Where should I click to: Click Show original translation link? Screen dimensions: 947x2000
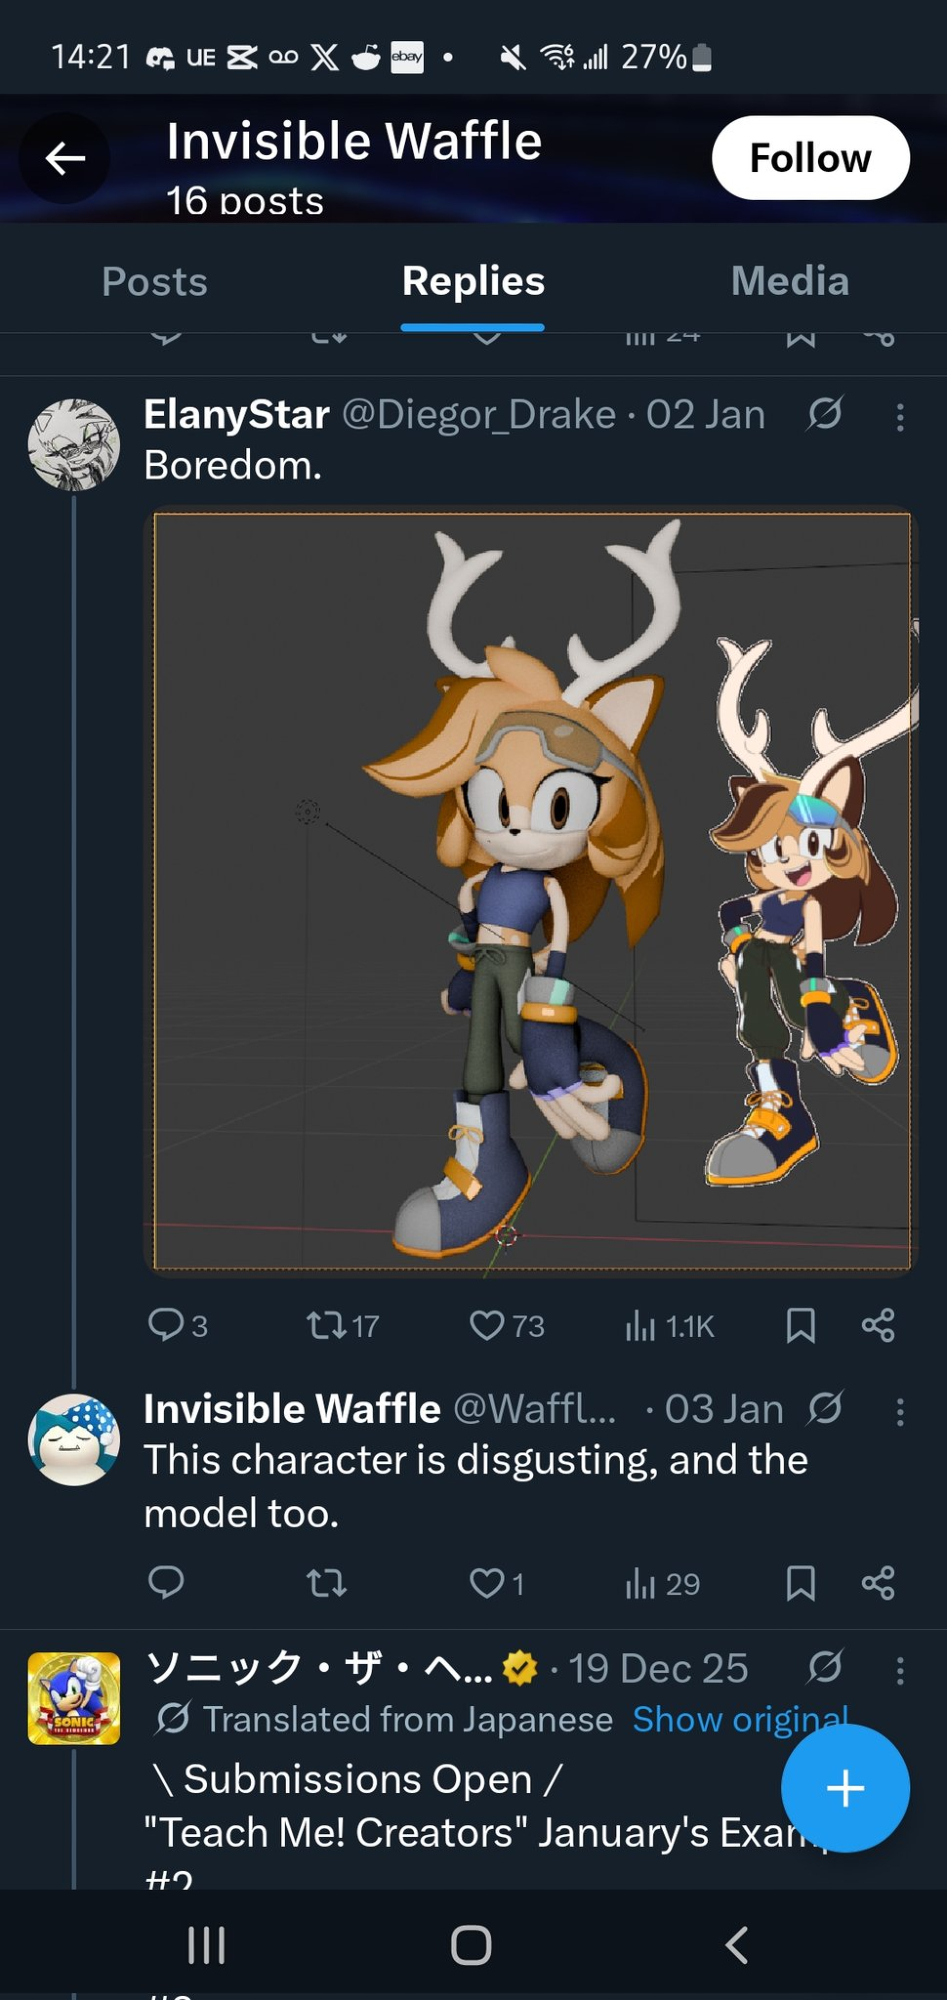click(x=740, y=1719)
